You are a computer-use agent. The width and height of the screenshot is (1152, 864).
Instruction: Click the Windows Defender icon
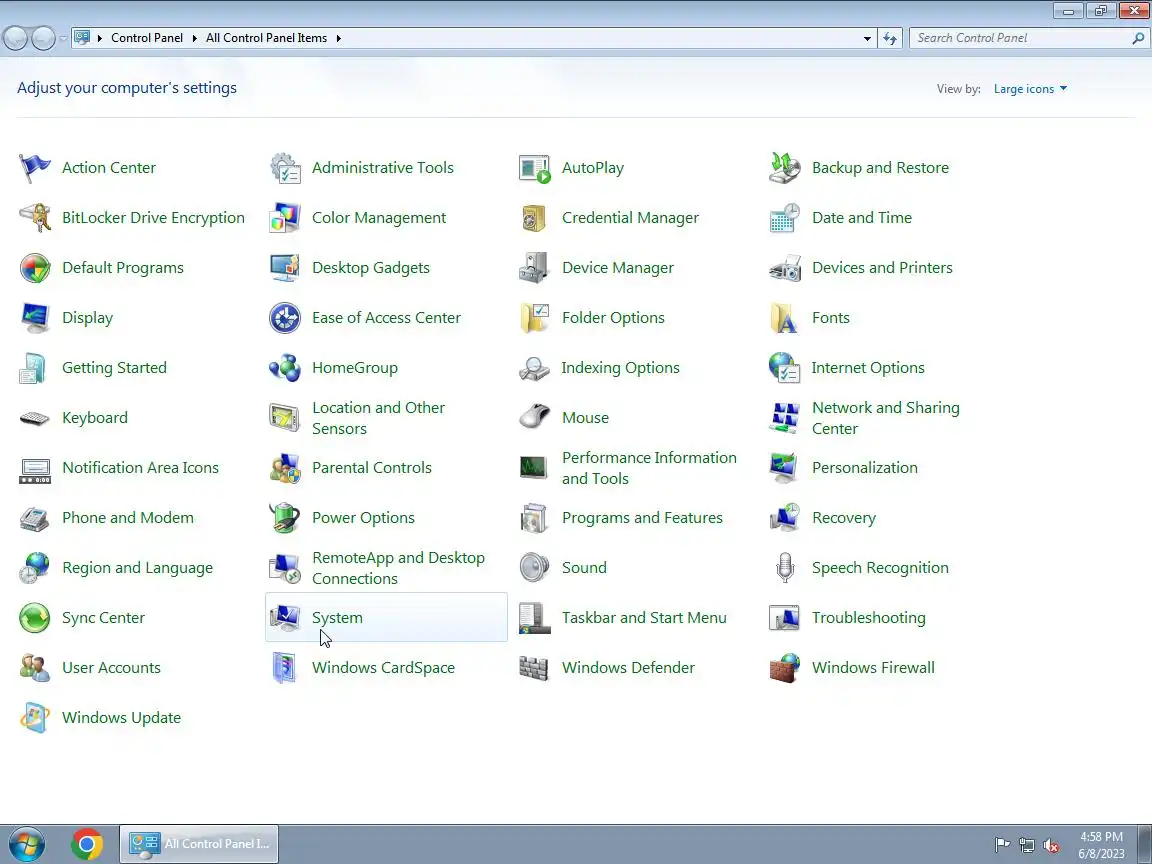pyautogui.click(x=534, y=668)
